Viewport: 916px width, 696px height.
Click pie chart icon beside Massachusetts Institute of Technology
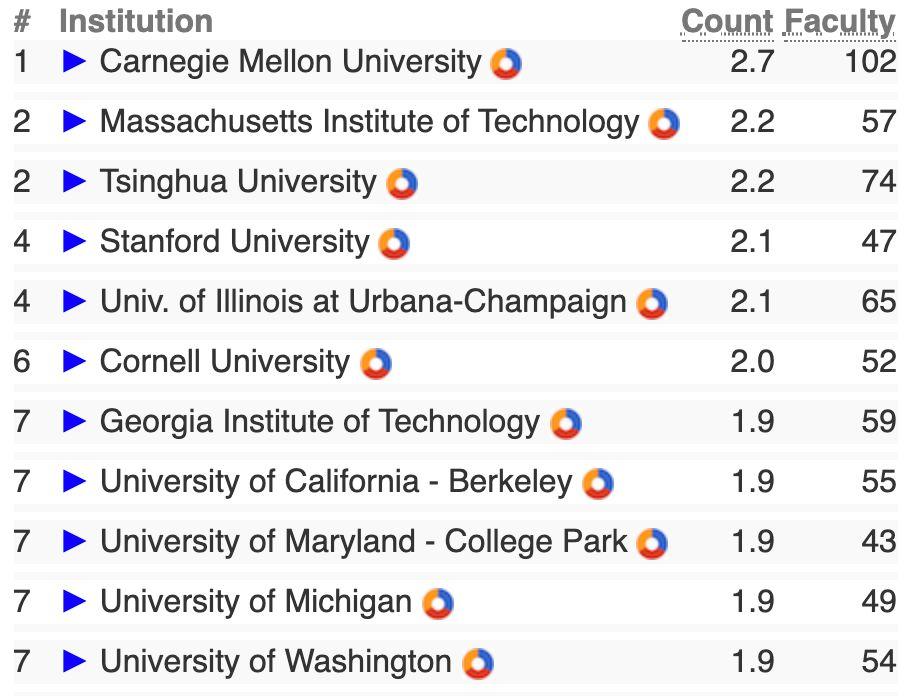[664, 124]
